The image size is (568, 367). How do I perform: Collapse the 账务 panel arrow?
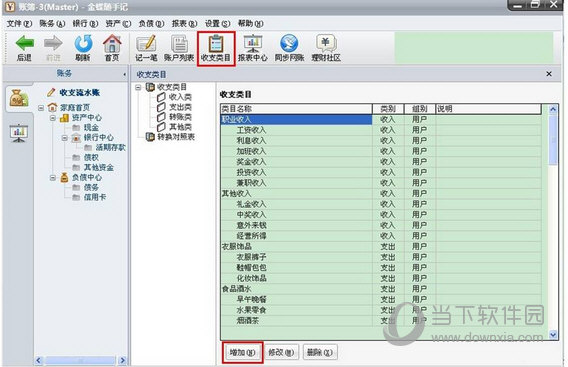(x=124, y=74)
